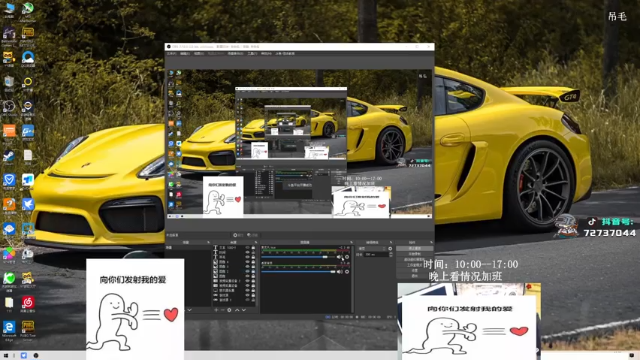Move selected source down with arrow icon

[244, 310]
